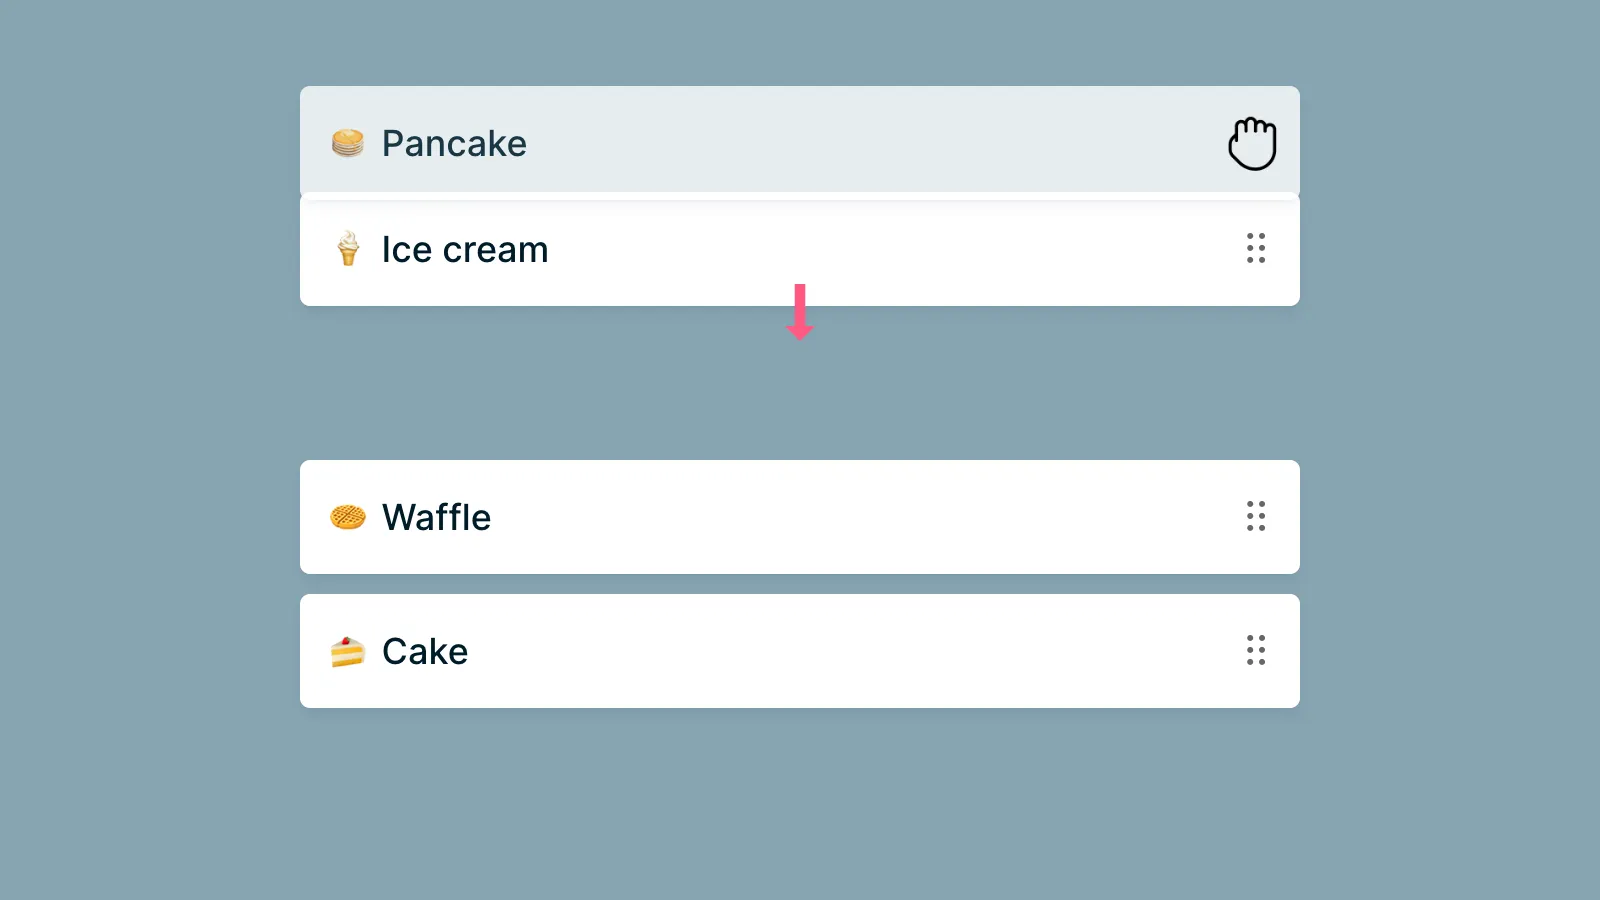Click the pink downward arrow
Screen dimensions: 1600x900
tap(800, 311)
